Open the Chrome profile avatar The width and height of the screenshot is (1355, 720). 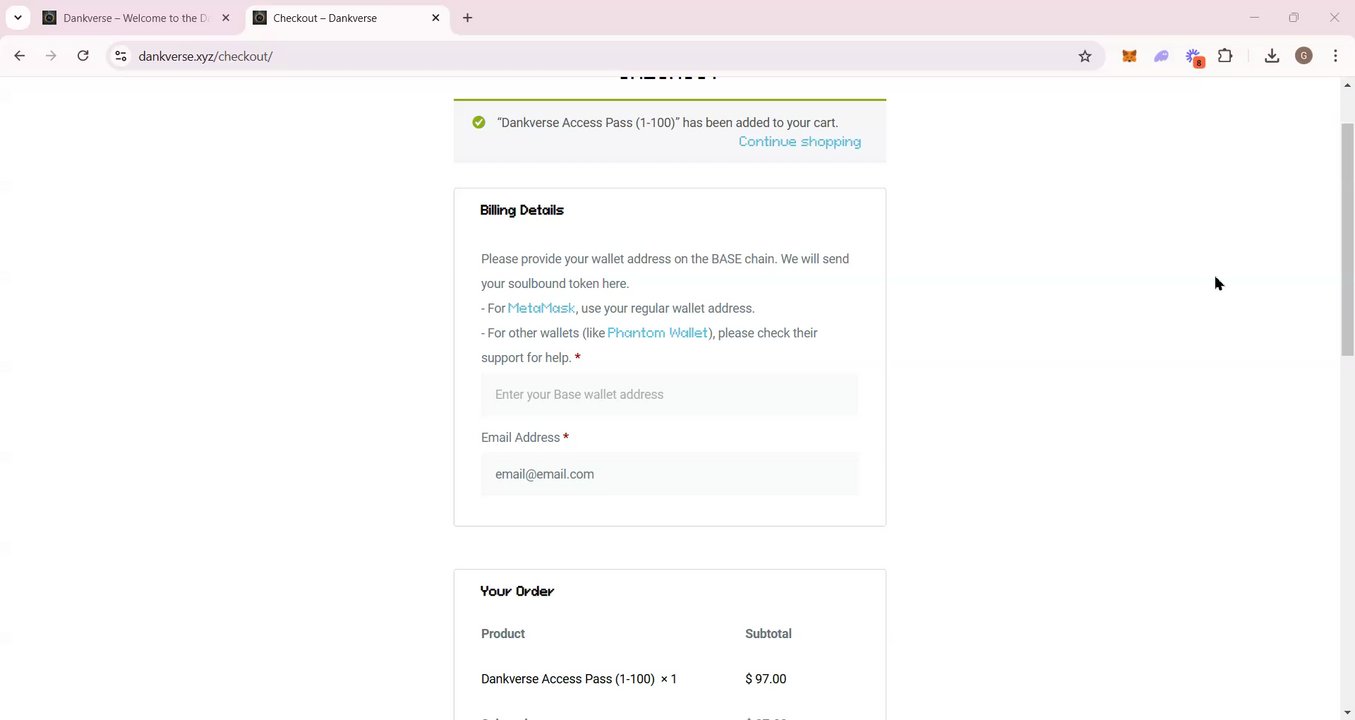point(1303,56)
